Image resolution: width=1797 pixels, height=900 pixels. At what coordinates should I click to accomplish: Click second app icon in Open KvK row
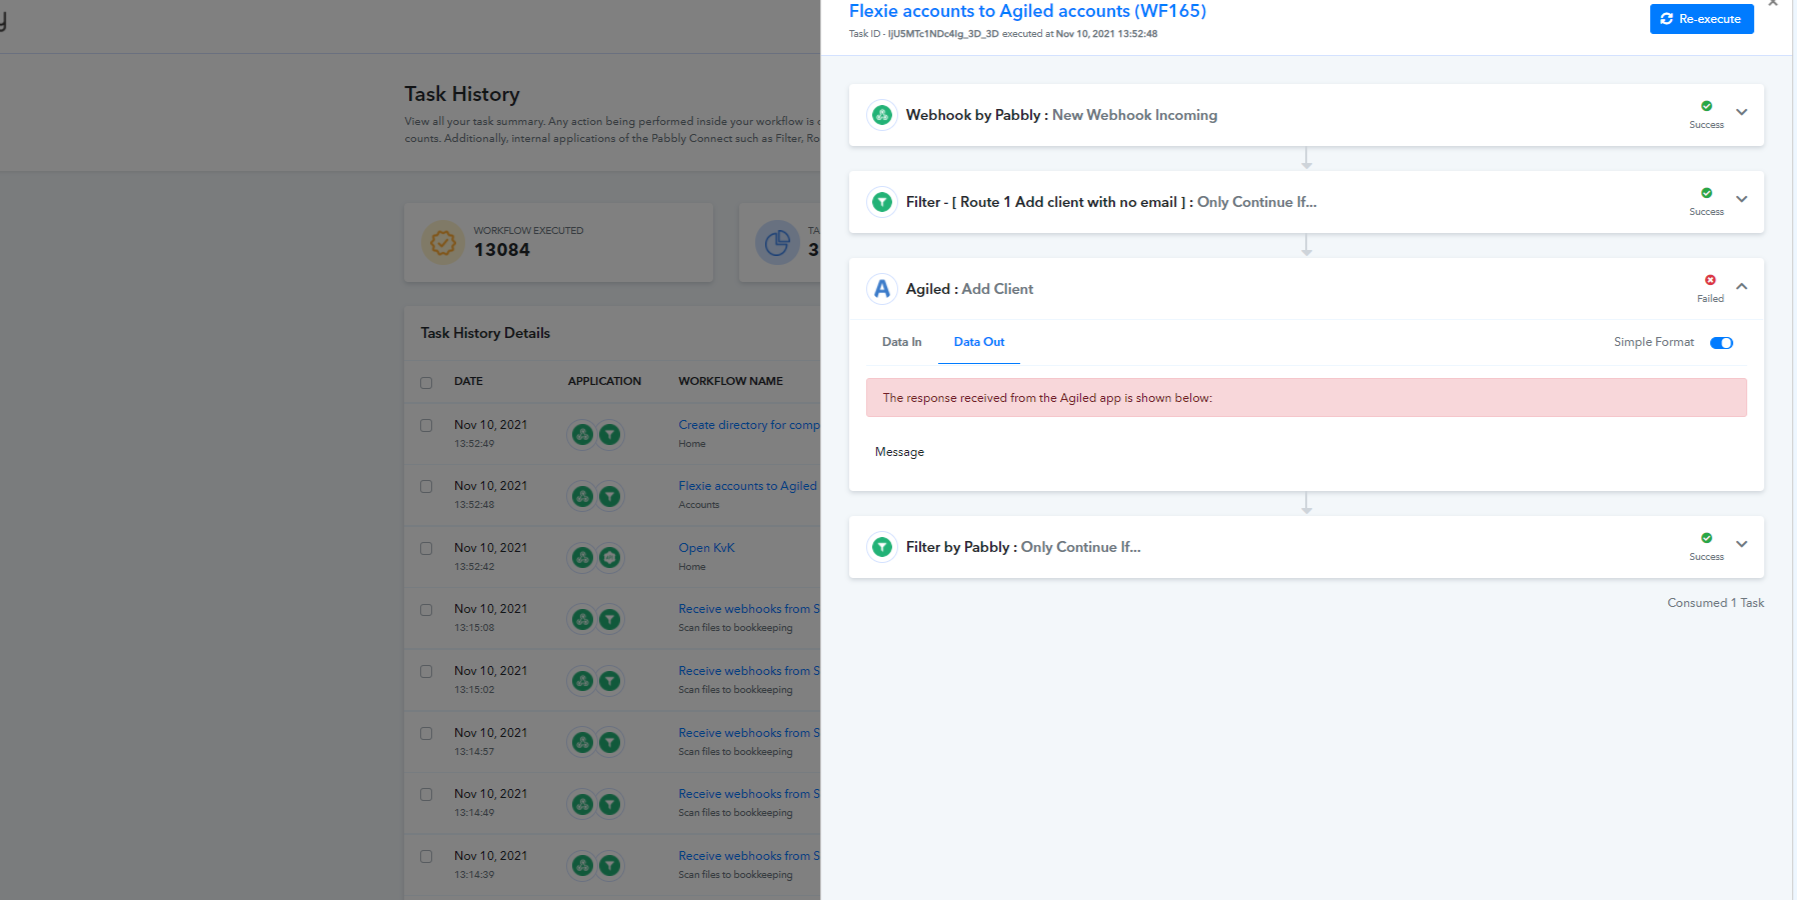point(609,558)
